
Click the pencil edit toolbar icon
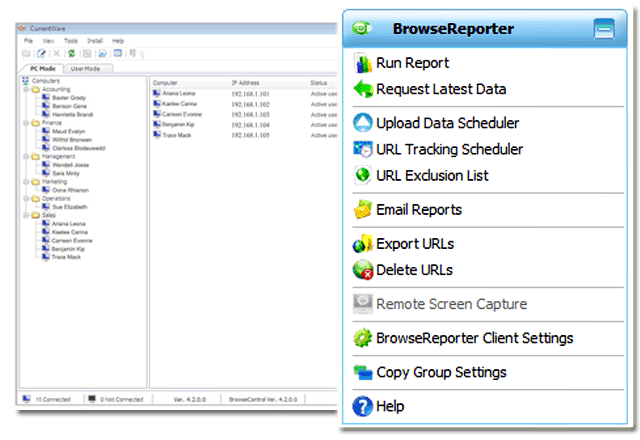41,53
